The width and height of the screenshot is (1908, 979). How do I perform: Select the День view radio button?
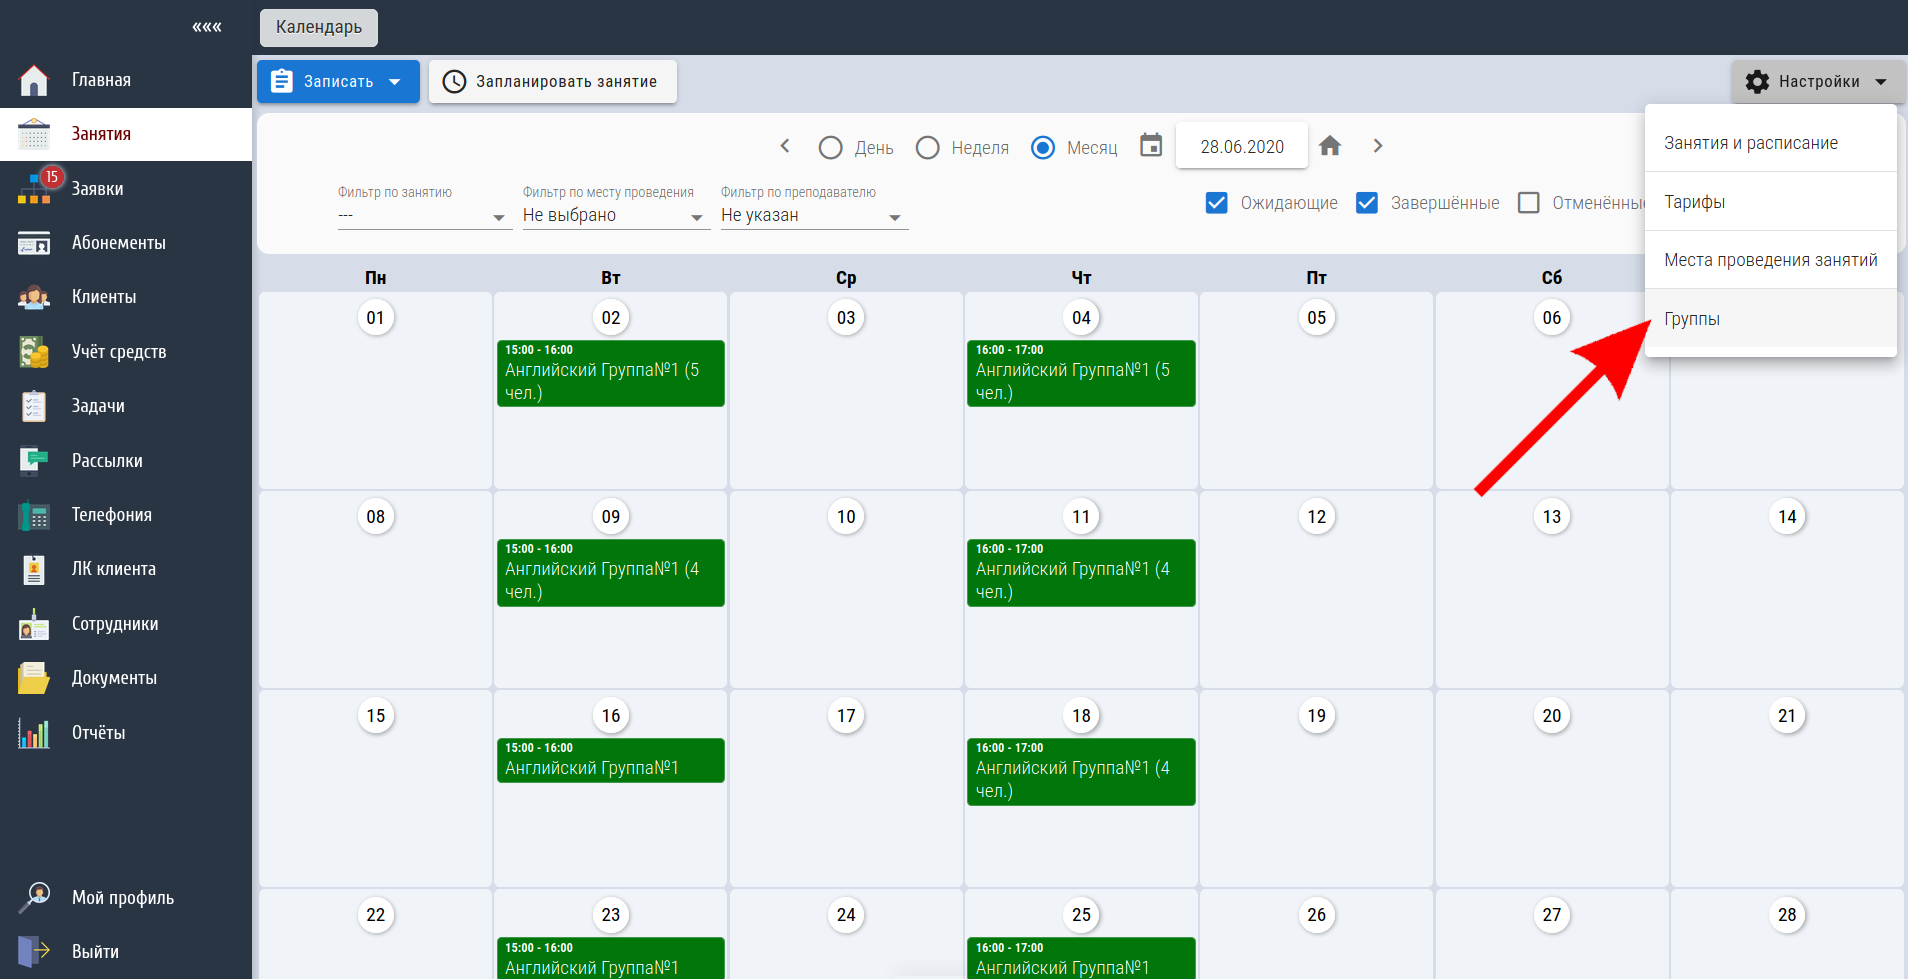[830, 148]
